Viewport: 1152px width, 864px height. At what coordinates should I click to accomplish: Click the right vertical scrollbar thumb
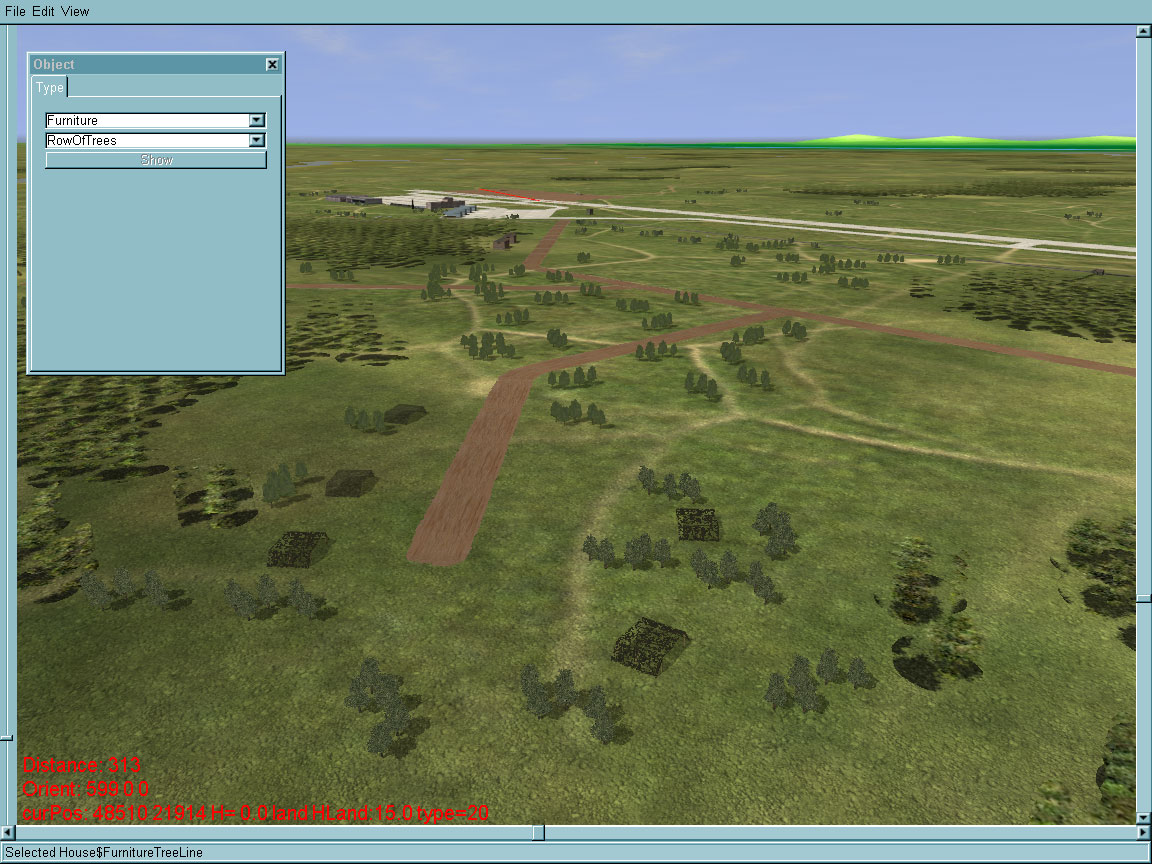point(1143,598)
